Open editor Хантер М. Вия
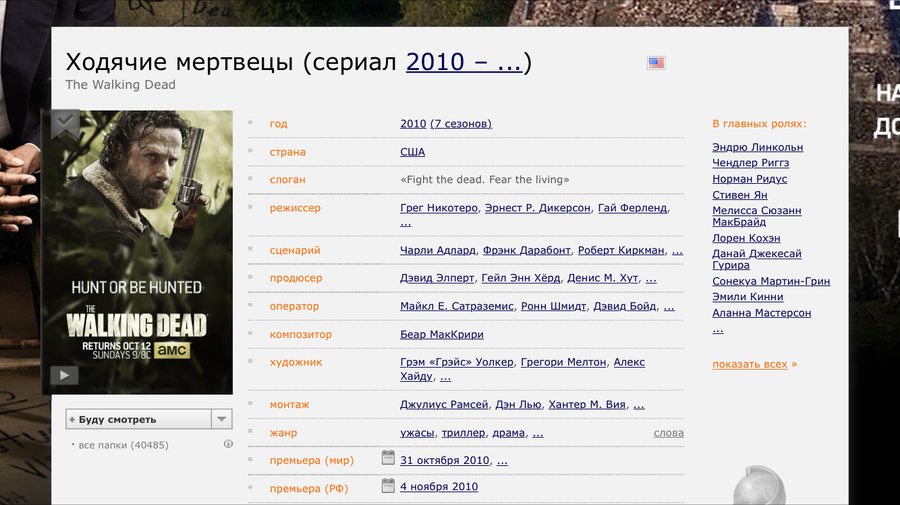The image size is (900, 505). click(x=587, y=404)
